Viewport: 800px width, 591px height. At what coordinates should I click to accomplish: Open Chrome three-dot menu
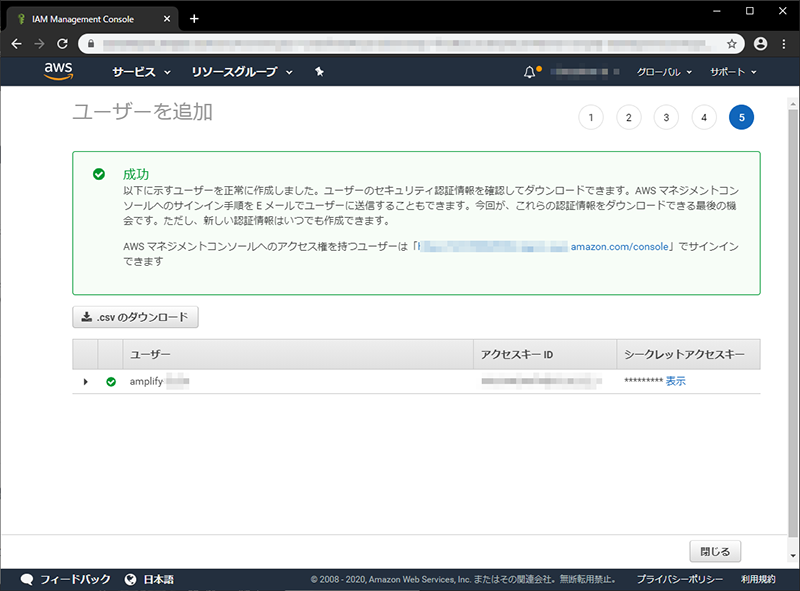point(784,44)
